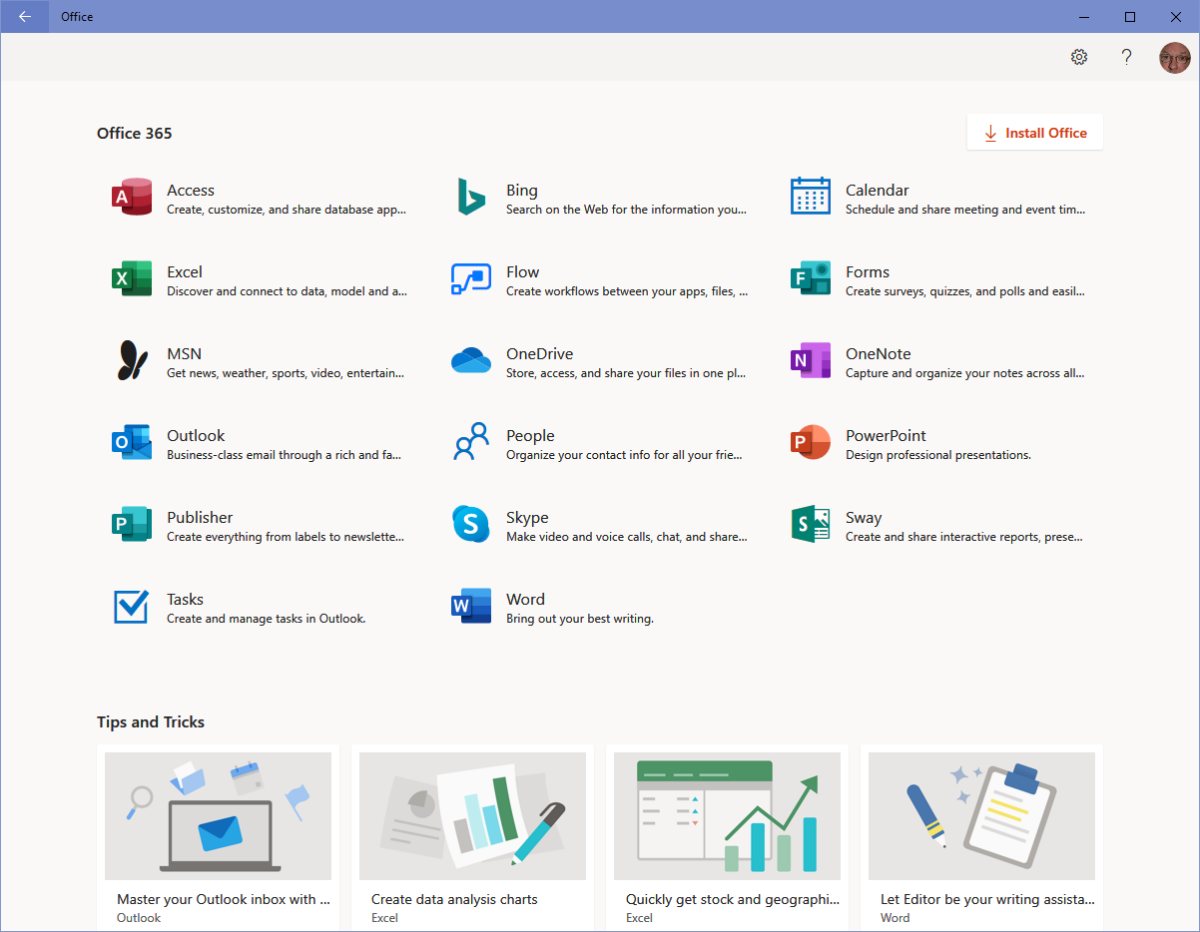Viewport: 1200px width, 932px height.
Task: Open the Flow workflow icon
Action: pyautogui.click(x=471, y=279)
